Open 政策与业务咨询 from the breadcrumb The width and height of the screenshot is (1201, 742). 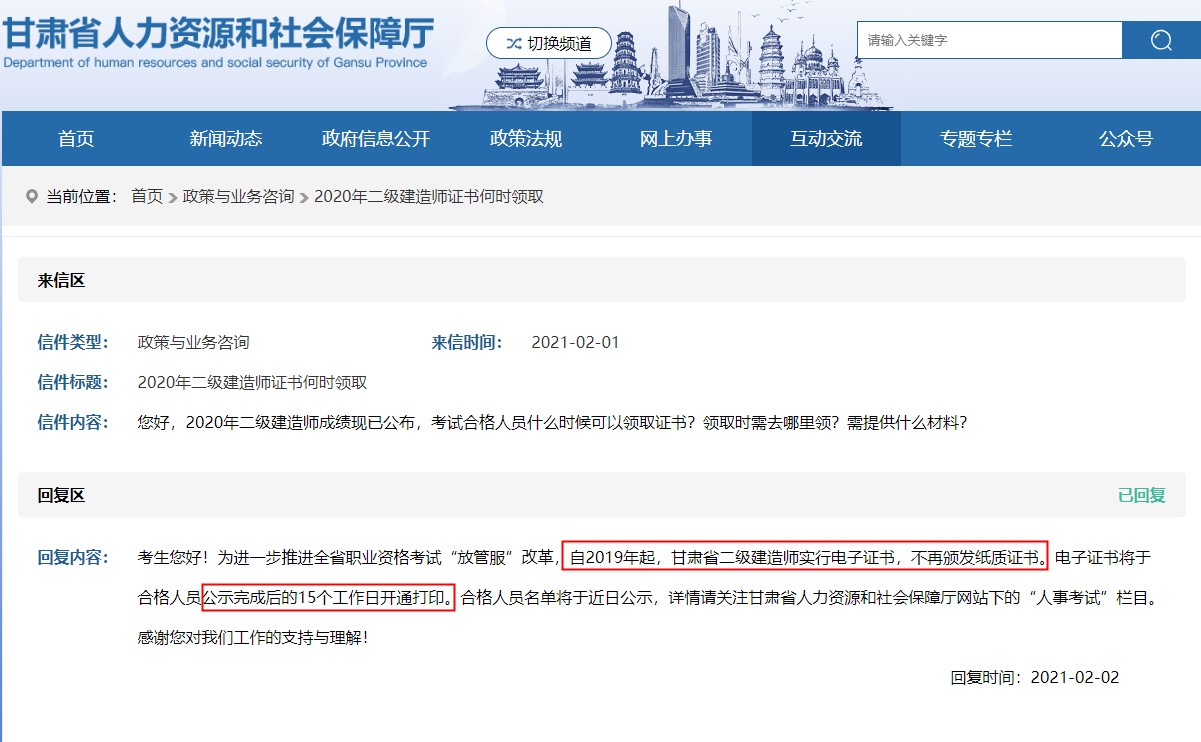tap(238, 197)
